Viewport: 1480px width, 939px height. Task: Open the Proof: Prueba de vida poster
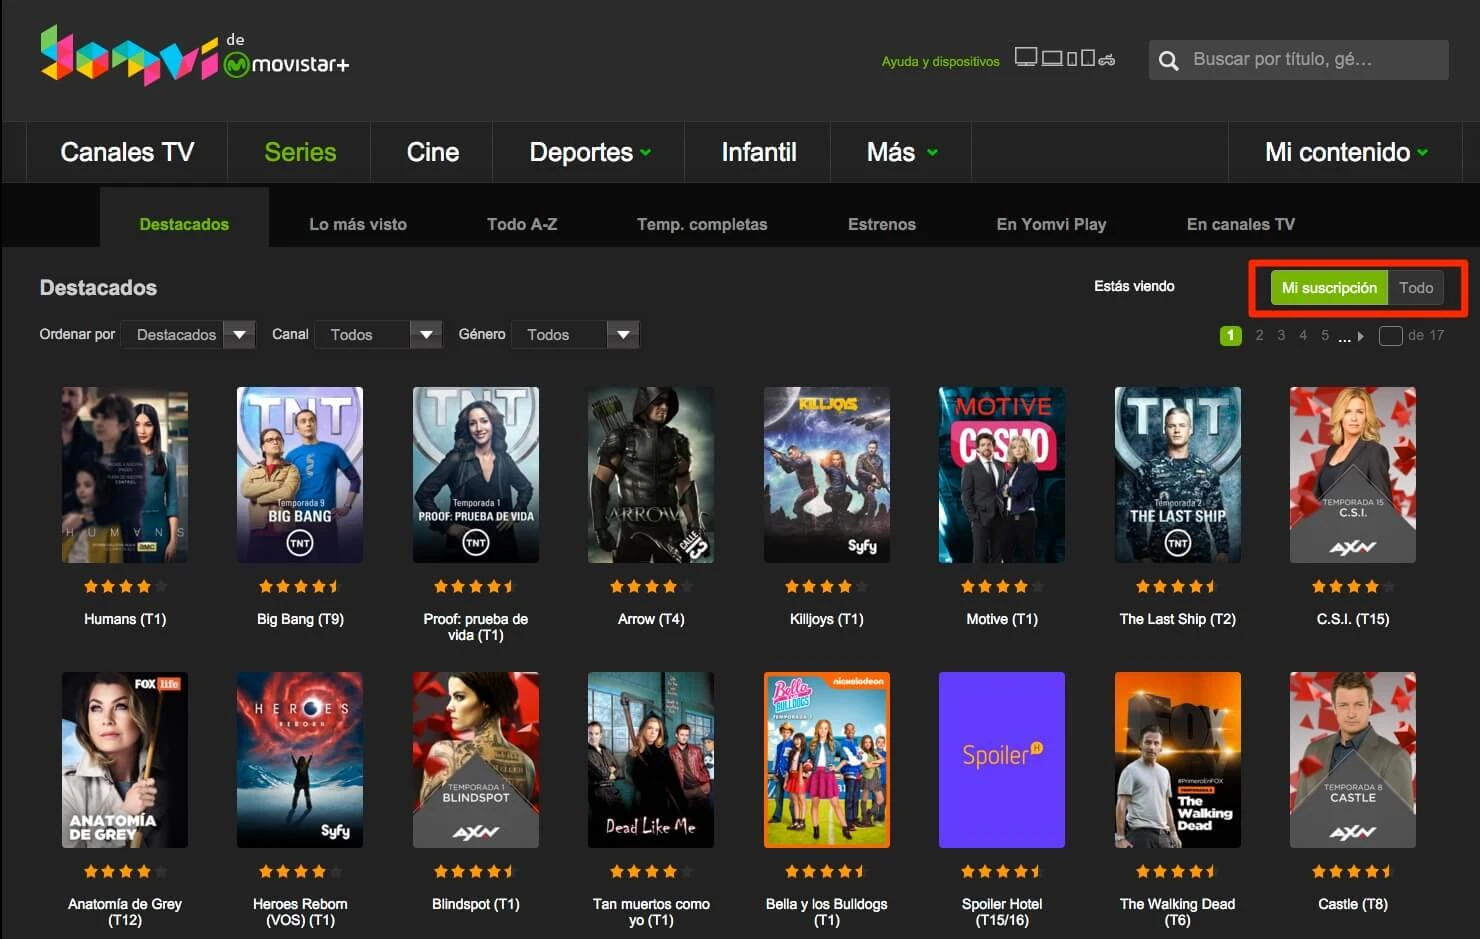pyautogui.click(x=476, y=475)
